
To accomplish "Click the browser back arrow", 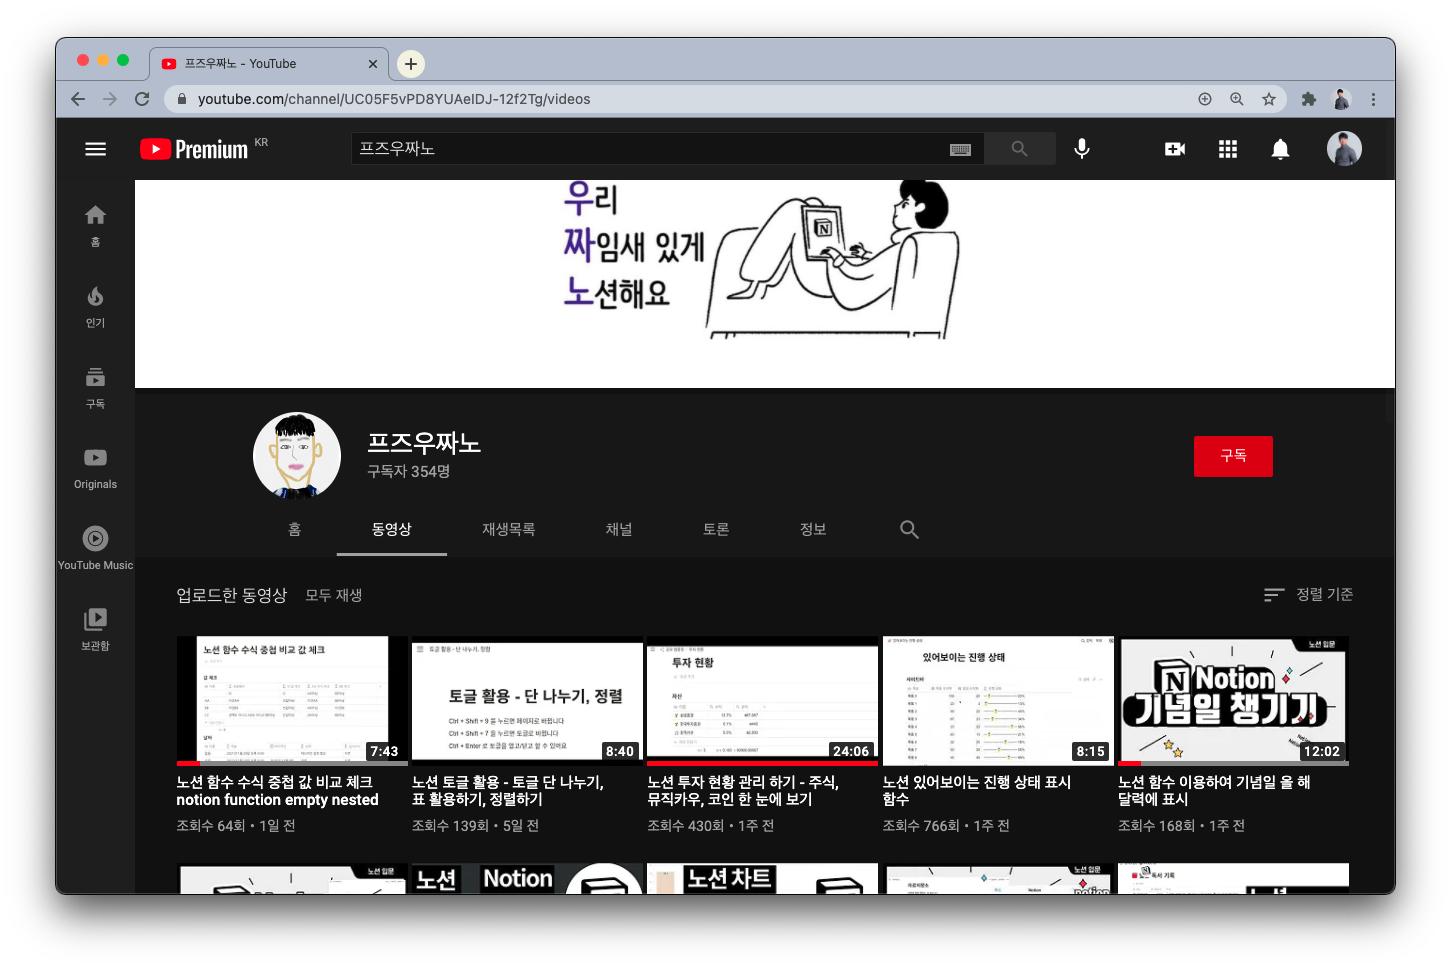I will 78,99.
